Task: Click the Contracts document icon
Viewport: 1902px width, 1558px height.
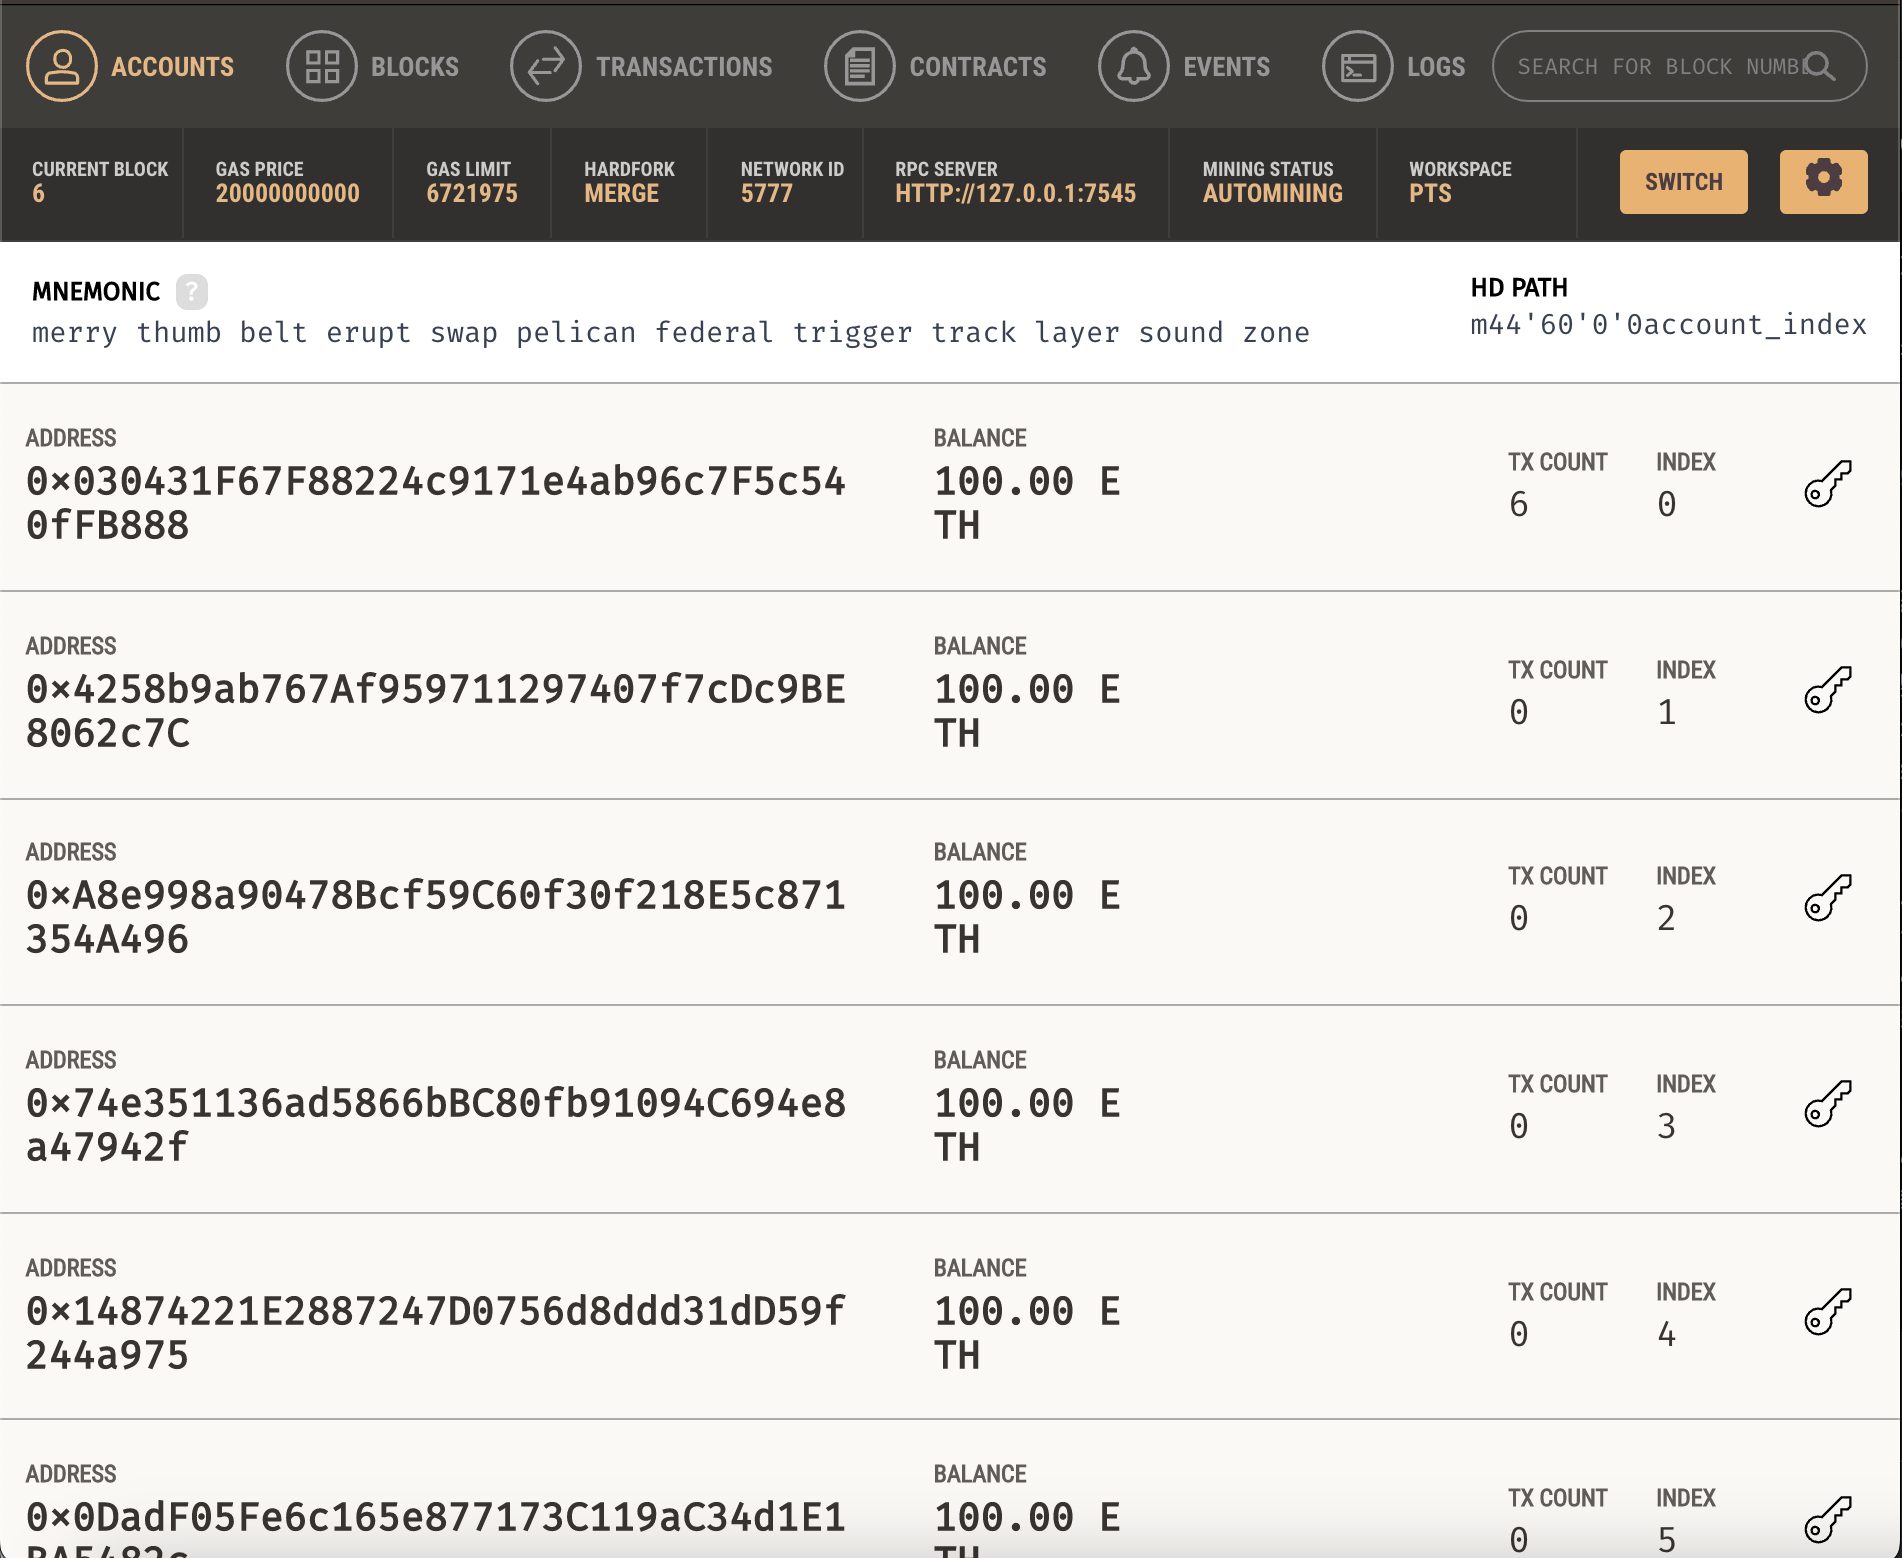Action: tap(860, 66)
